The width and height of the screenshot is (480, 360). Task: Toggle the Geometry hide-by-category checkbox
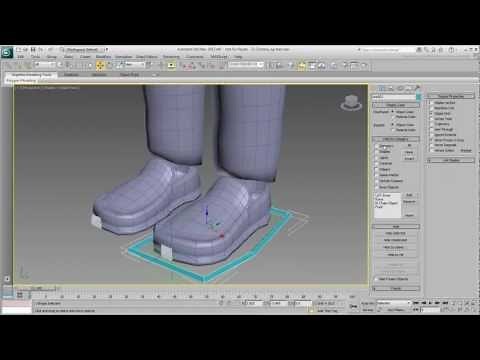pos(377,146)
